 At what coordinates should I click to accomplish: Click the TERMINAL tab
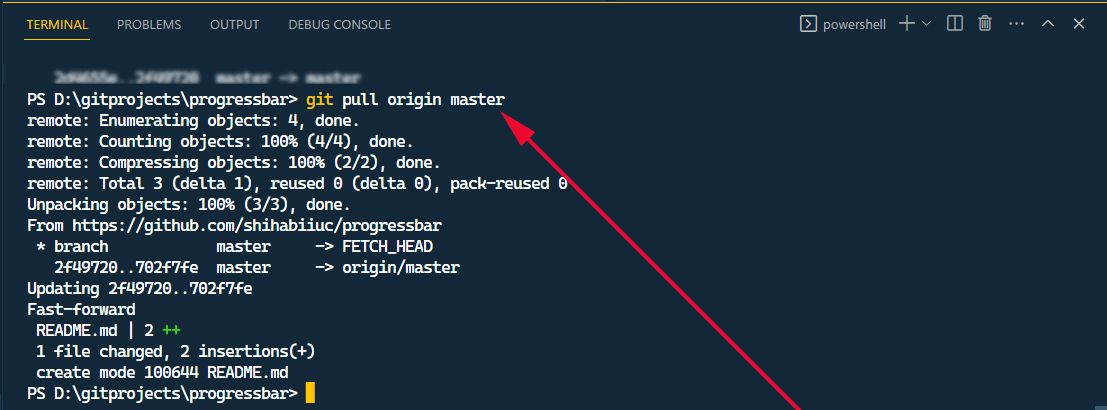pos(57,24)
